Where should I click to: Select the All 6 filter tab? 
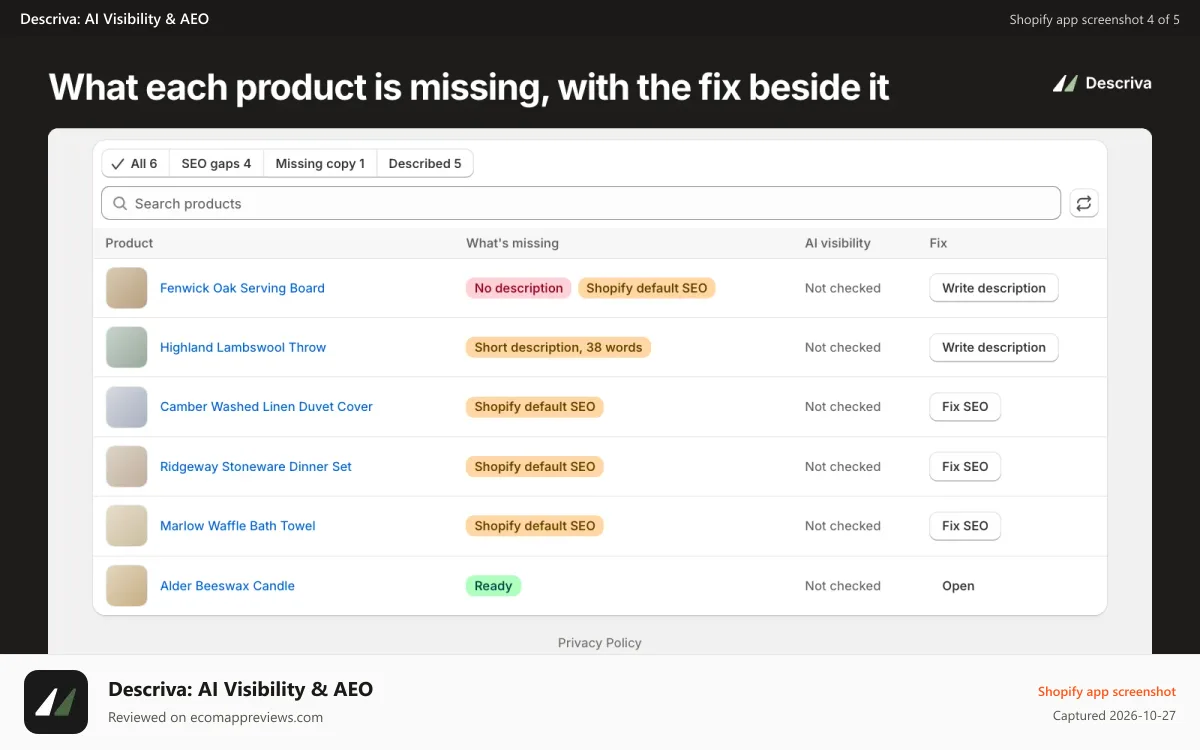pos(135,163)
